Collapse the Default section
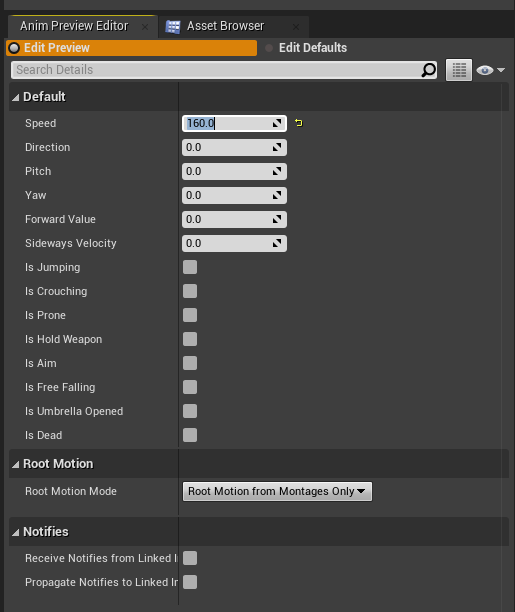This screenshot has width=515, height=612. click(x=15, y=97)
